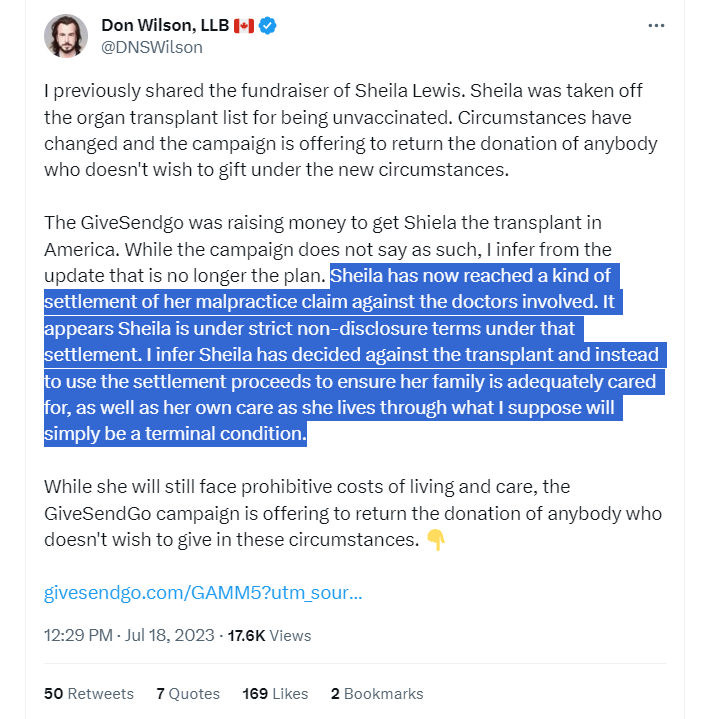The width and height of the screenshot is (715, 719).
Task: Open Don Wilson's profile picture
Action: 66,36
